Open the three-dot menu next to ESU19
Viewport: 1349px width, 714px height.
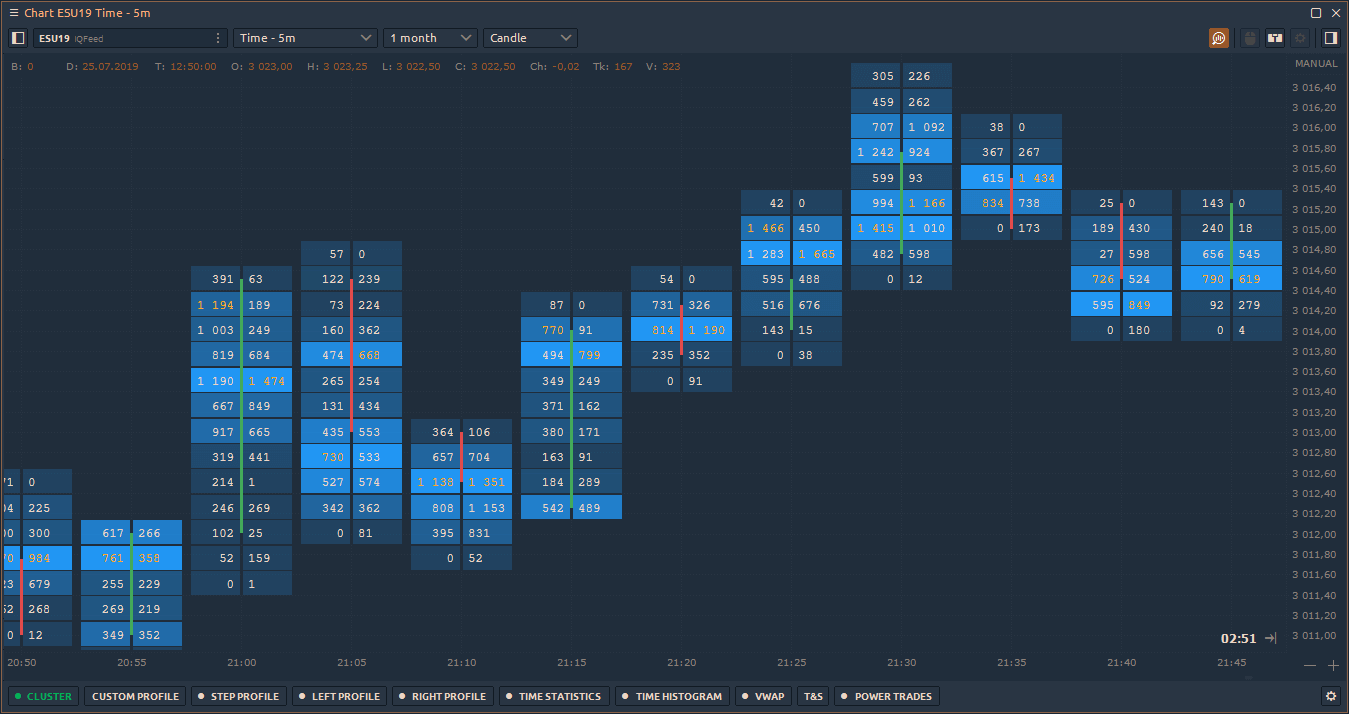click(x=217, y=37)
